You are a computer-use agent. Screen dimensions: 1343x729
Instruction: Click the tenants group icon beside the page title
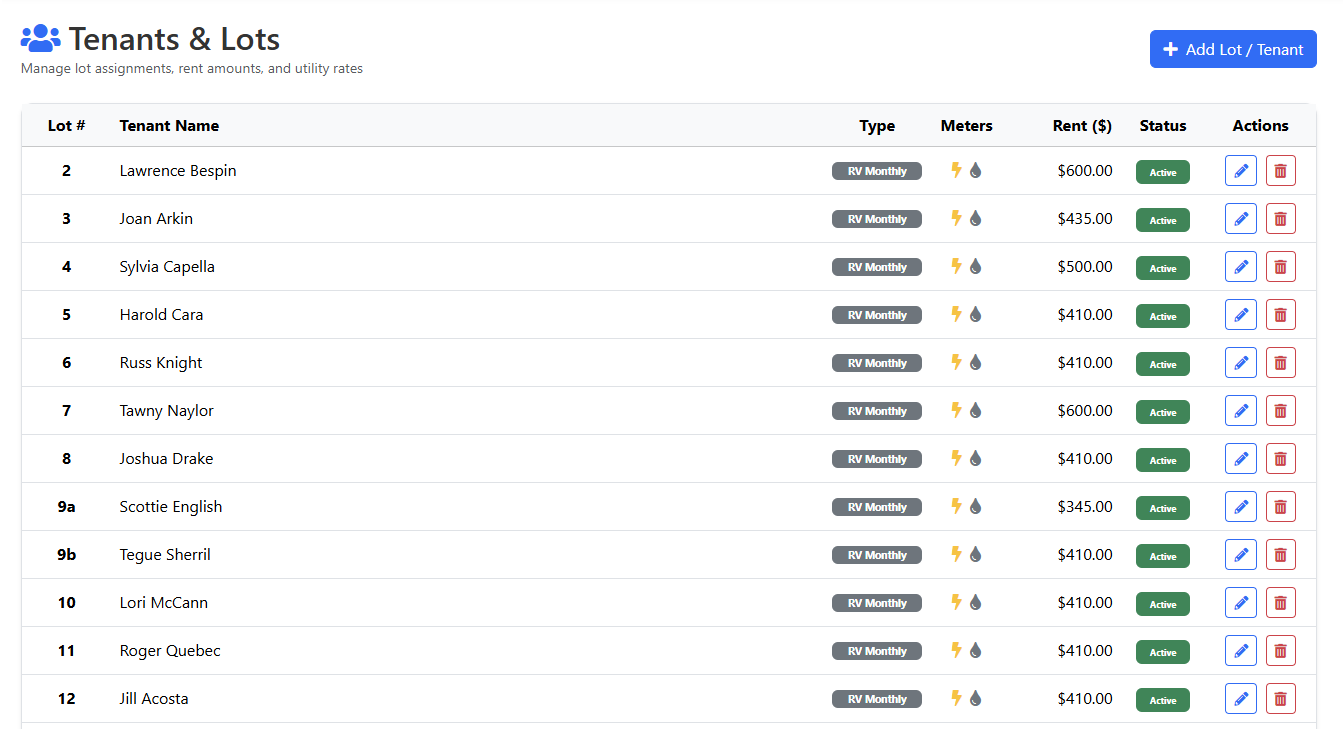point(41,39)
